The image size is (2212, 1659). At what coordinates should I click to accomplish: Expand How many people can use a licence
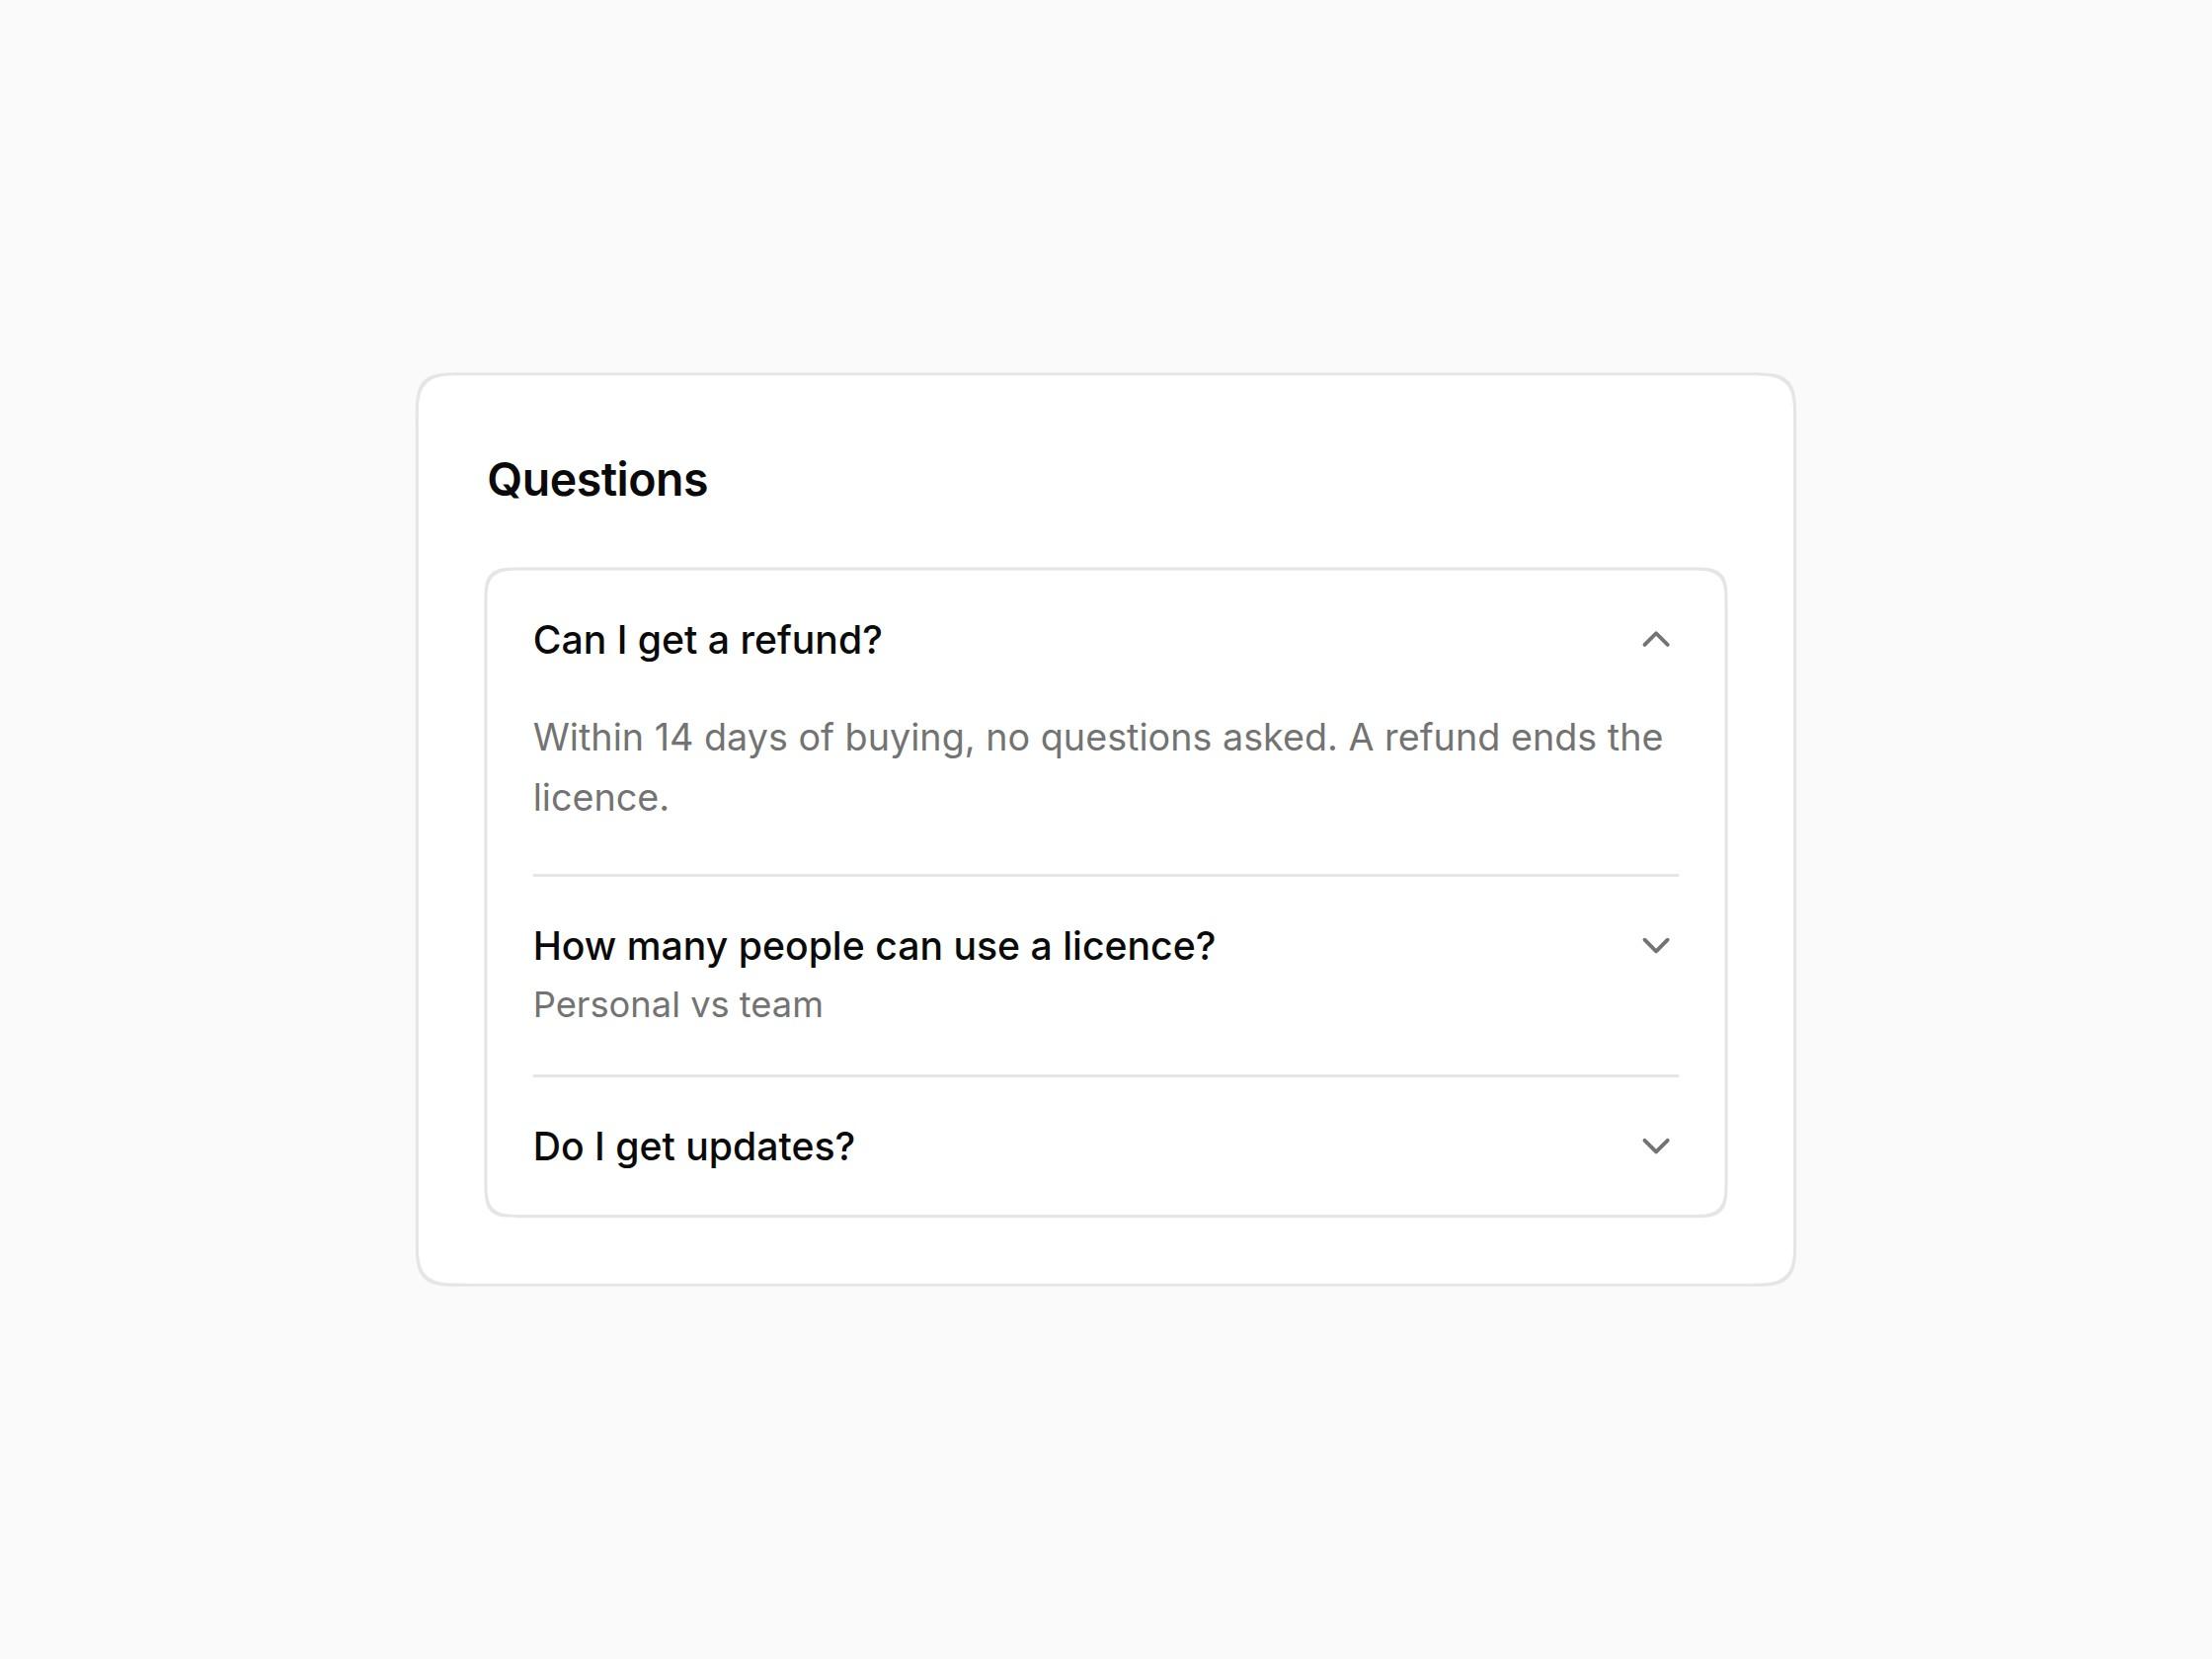(x=1106, y=975)
